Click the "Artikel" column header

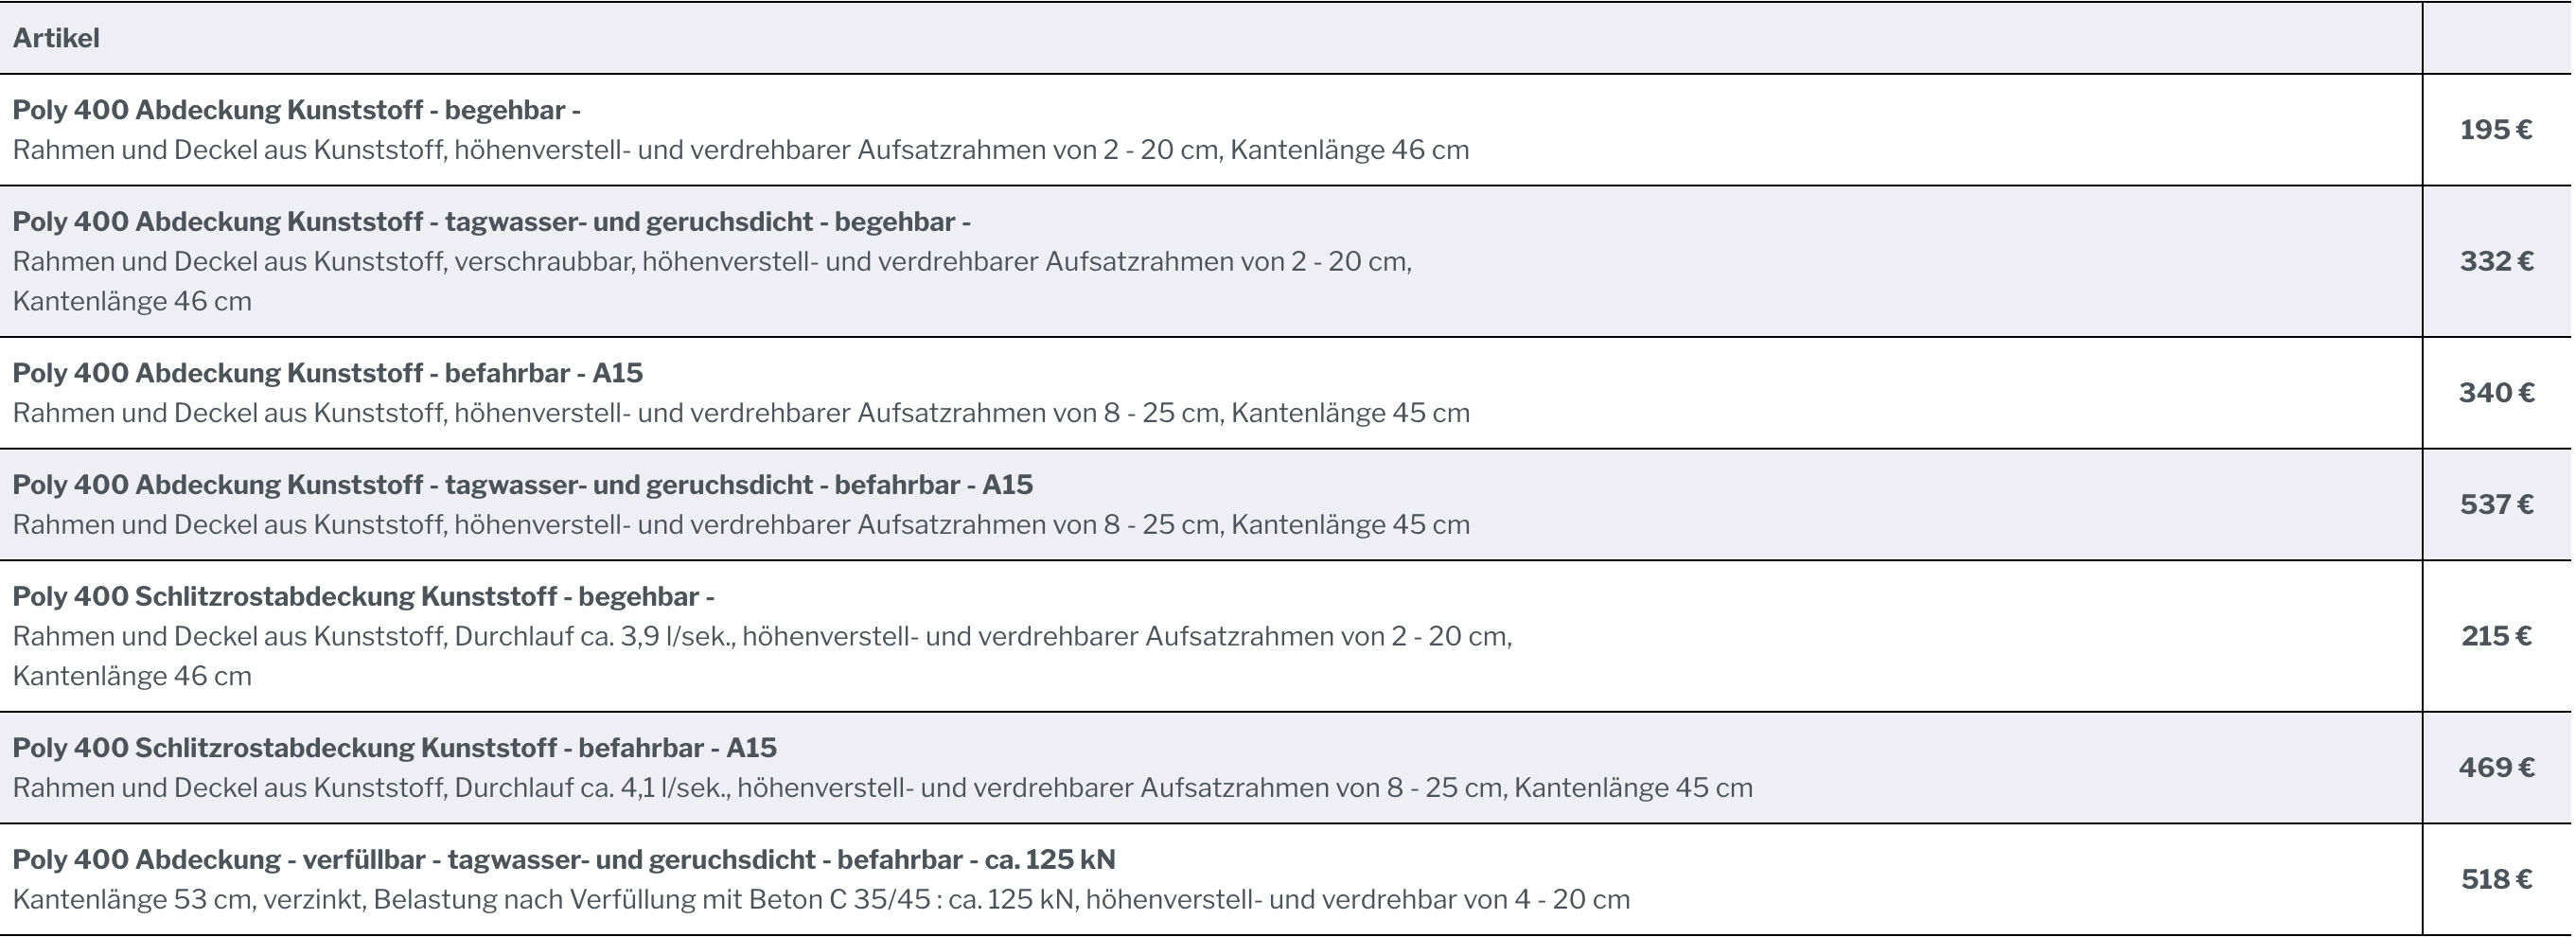(56, 38)
